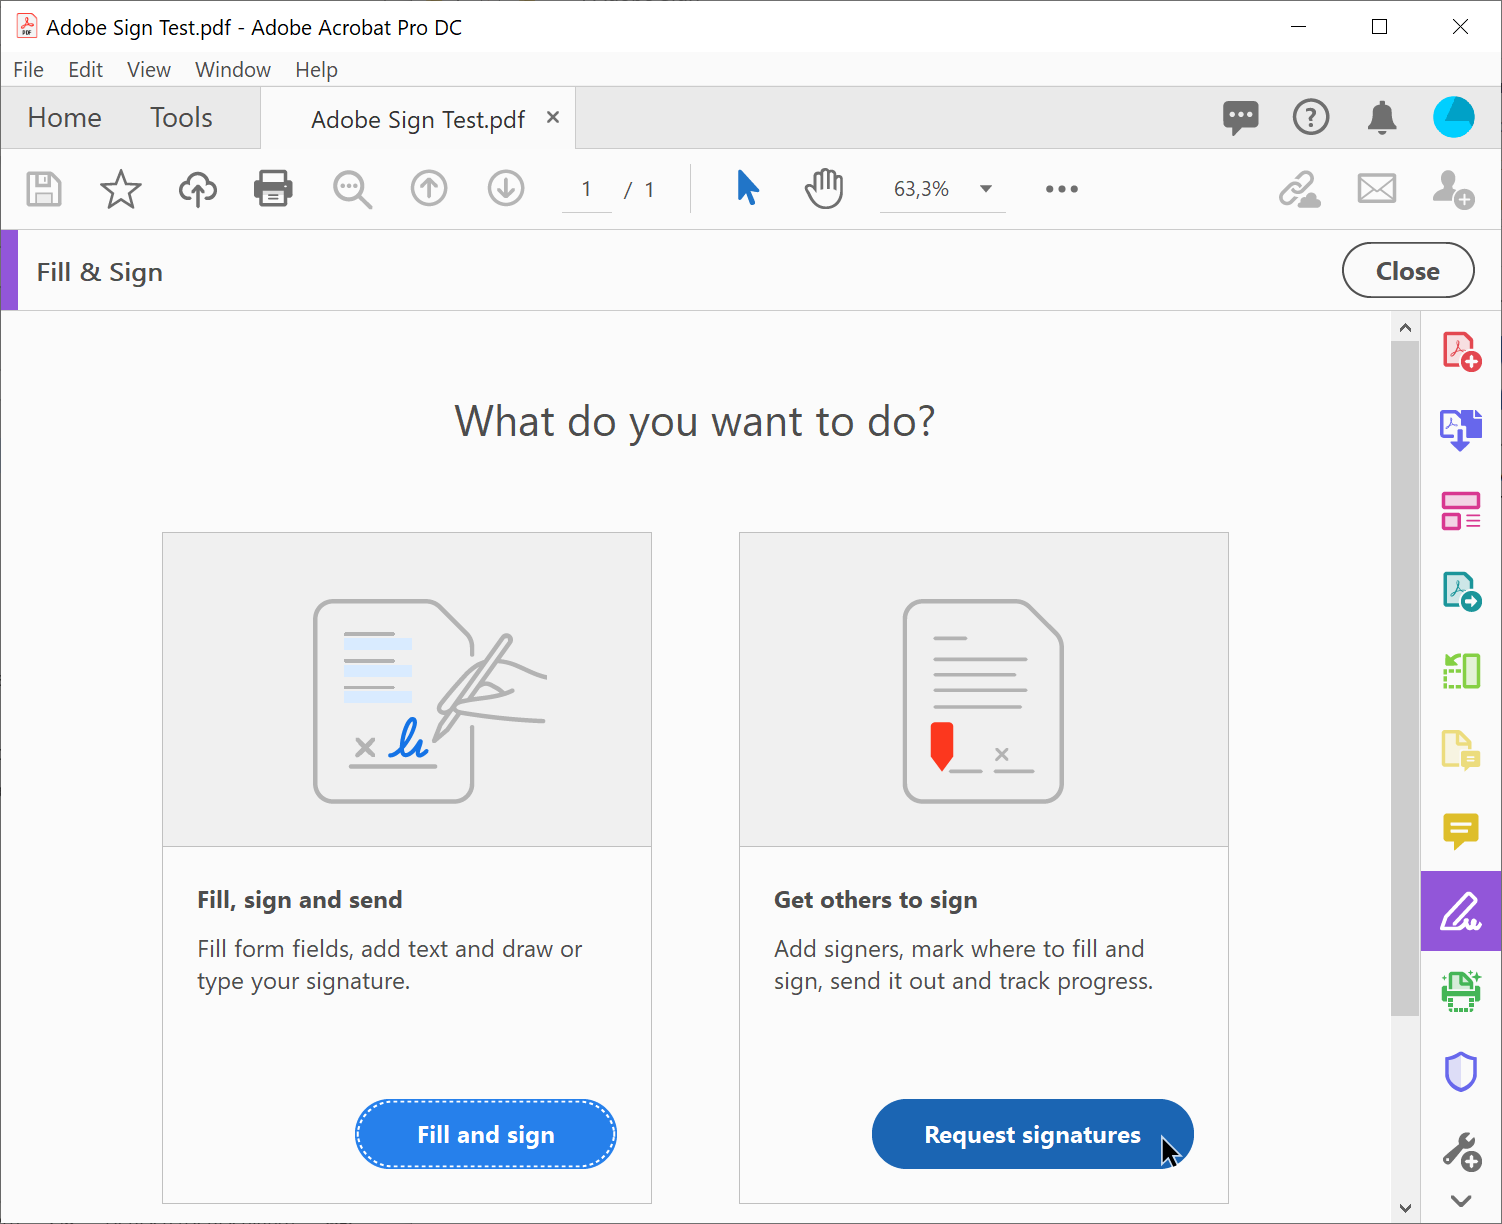Activate the Hand pan tool
The image size is (1502, 1224).
tap(824, 189)
